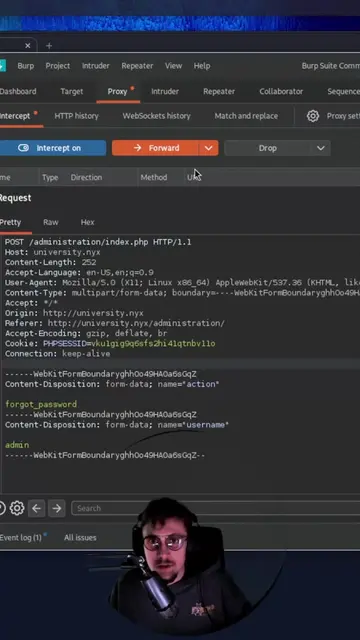This screenshot has width=360, height=640.
Task: Open the Collaborator tab
Action: tap(281, 91)
